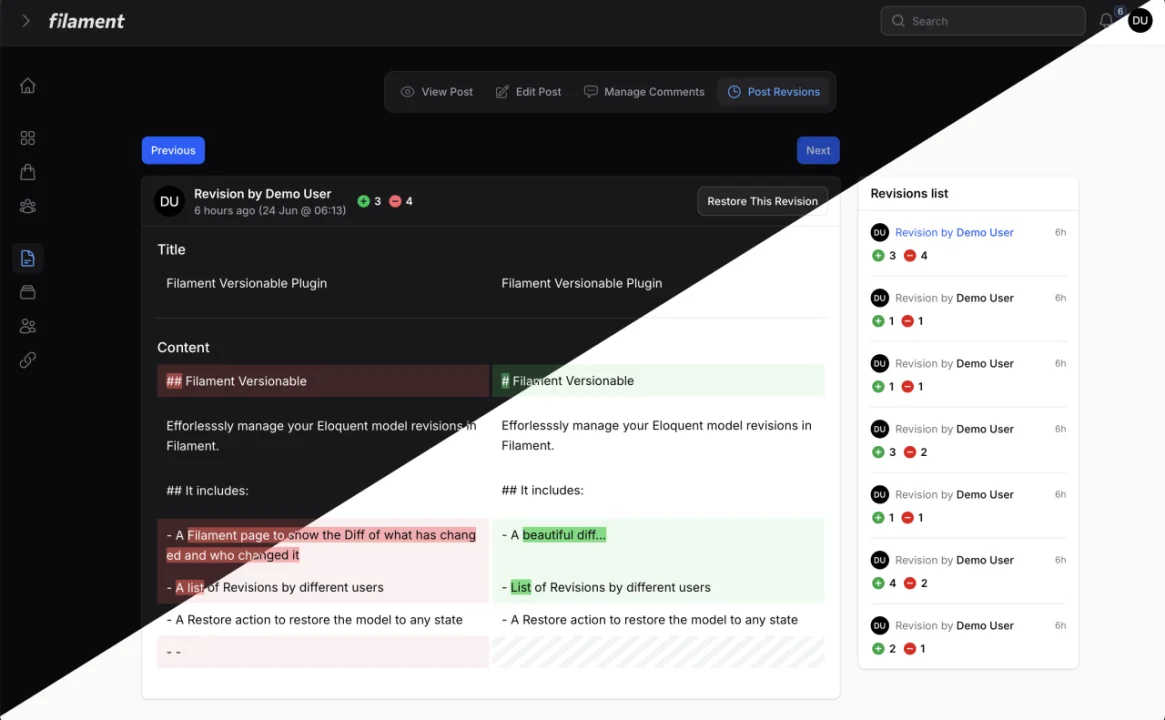The width and height of the screenshot is (1165, 720).
Task: Switch to the Edit Post tab
Action: point(528,91)
